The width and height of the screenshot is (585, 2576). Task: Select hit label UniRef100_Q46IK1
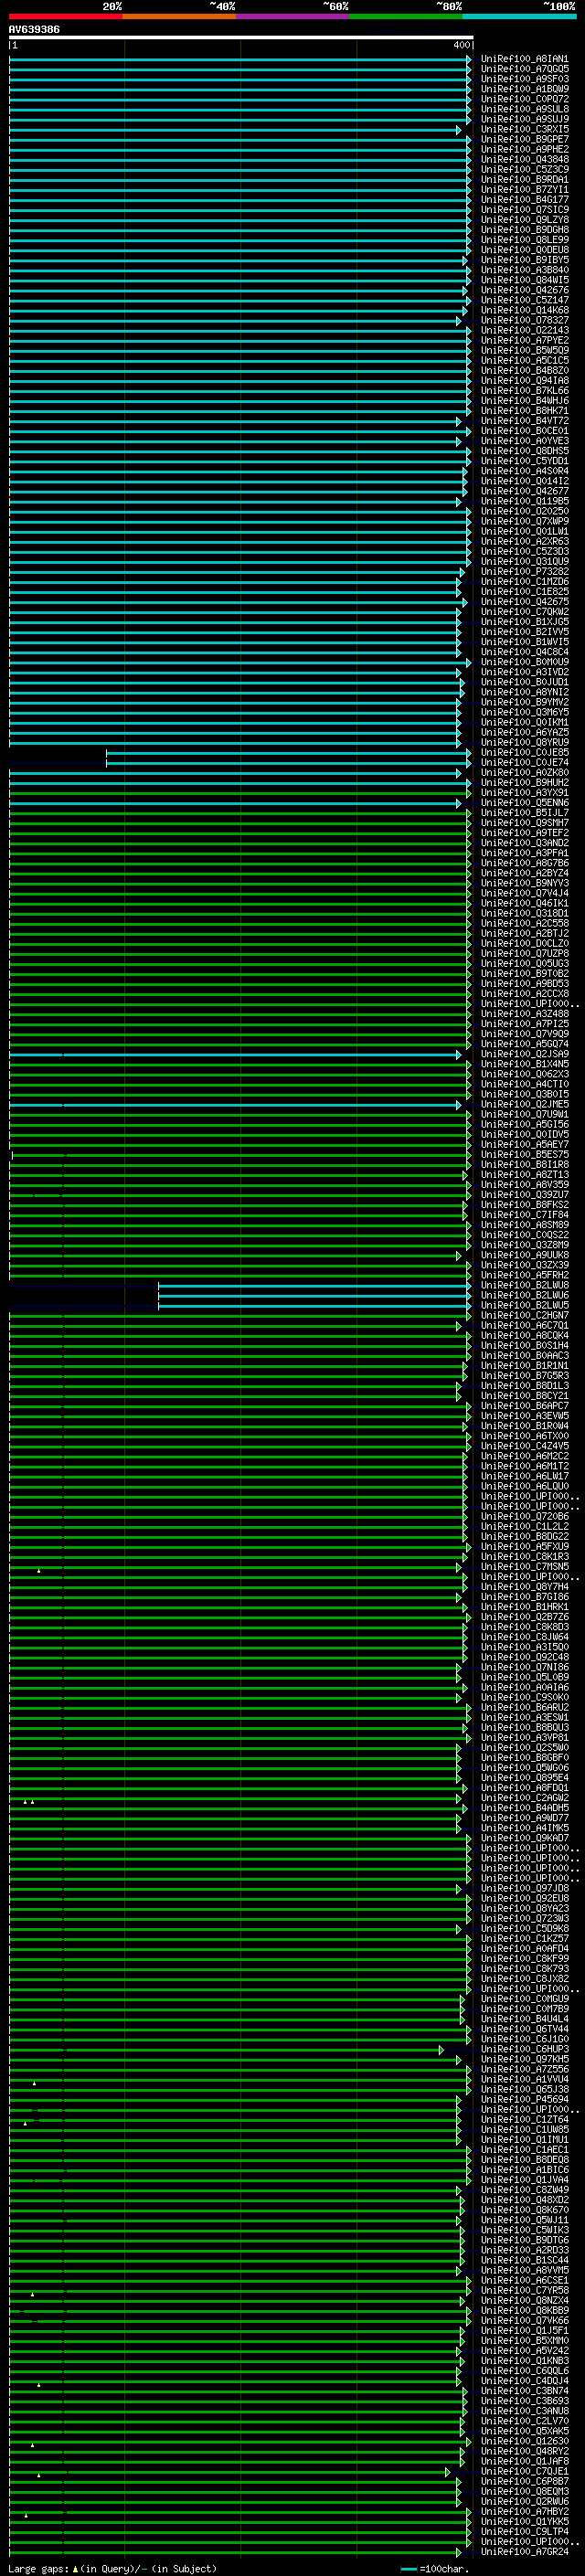525,903
